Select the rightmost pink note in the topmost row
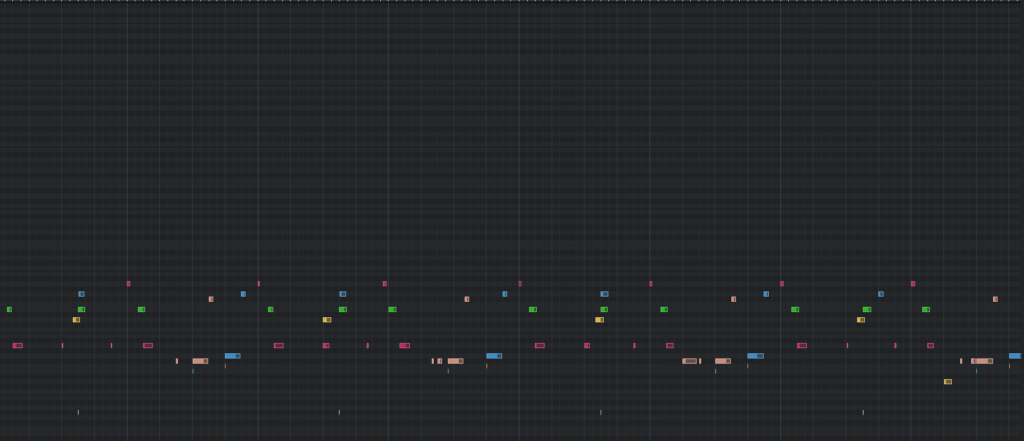The width and height of the screenshot is (1024, 441). 913,284
